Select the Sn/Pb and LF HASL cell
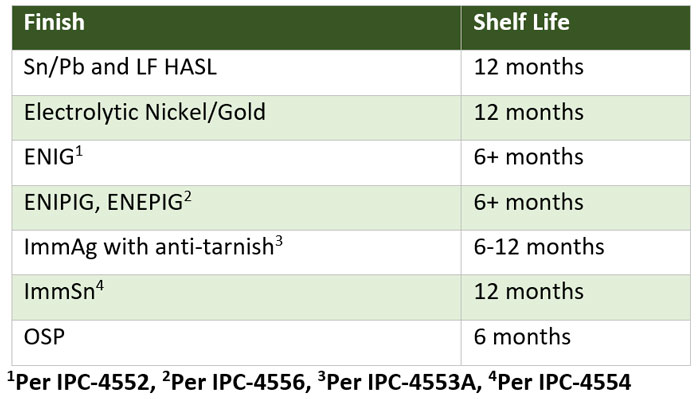Image resolution: width=700 pixels, height=399 pixels. click(x=236, y=72)
